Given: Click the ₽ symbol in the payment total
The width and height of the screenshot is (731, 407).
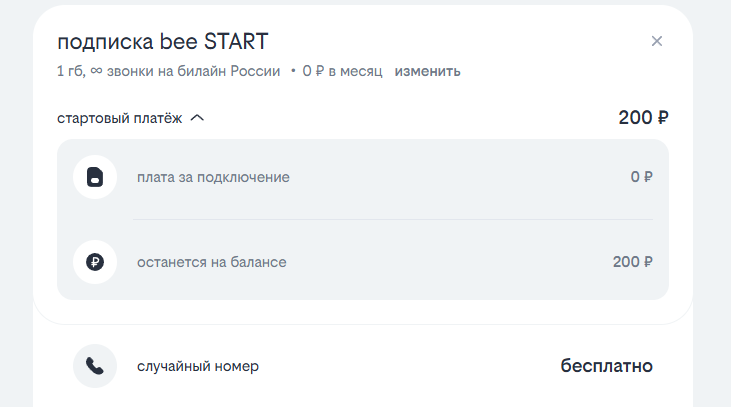Looking at the screenshot, I should [x=662, y=118].
